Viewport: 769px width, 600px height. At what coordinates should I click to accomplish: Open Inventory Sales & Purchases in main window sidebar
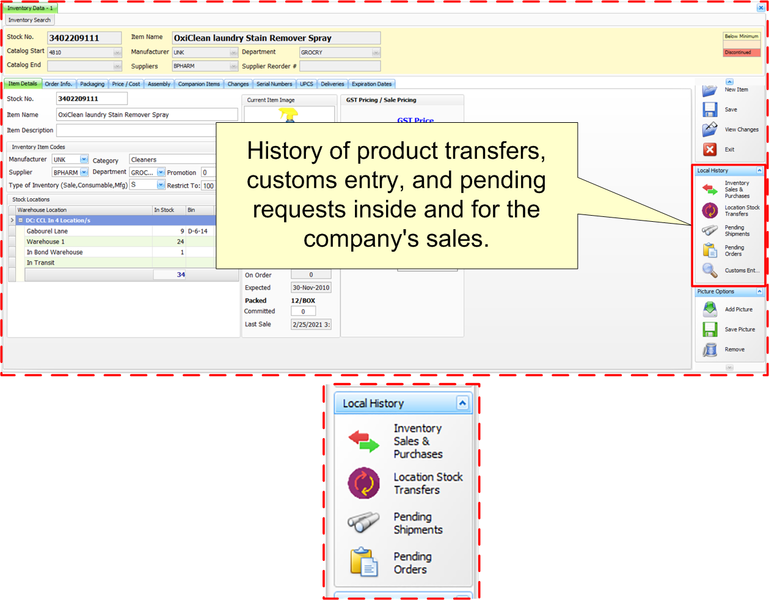(710, 189)
